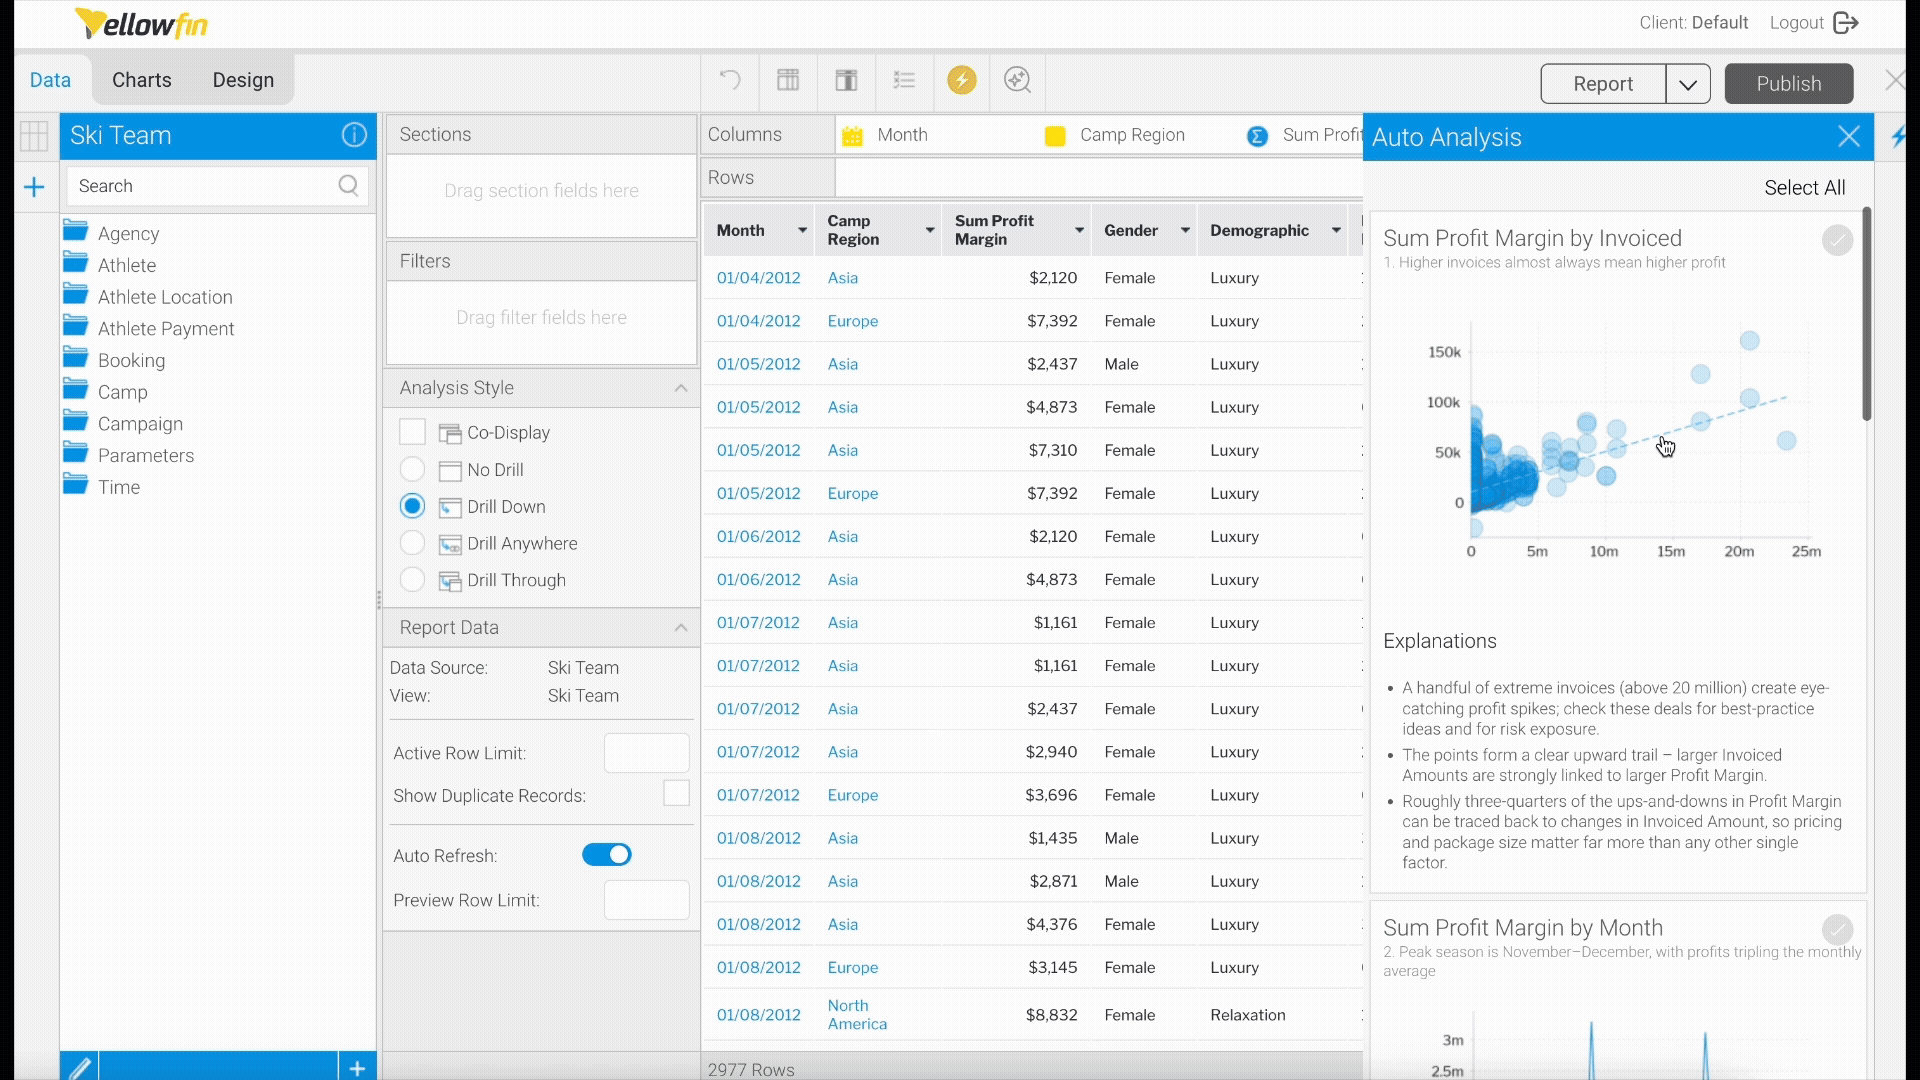Click the Ski Team info icon
The height and width of the screenshot is (1080, 1920).
pyautogui.click(x=354, y=135)
